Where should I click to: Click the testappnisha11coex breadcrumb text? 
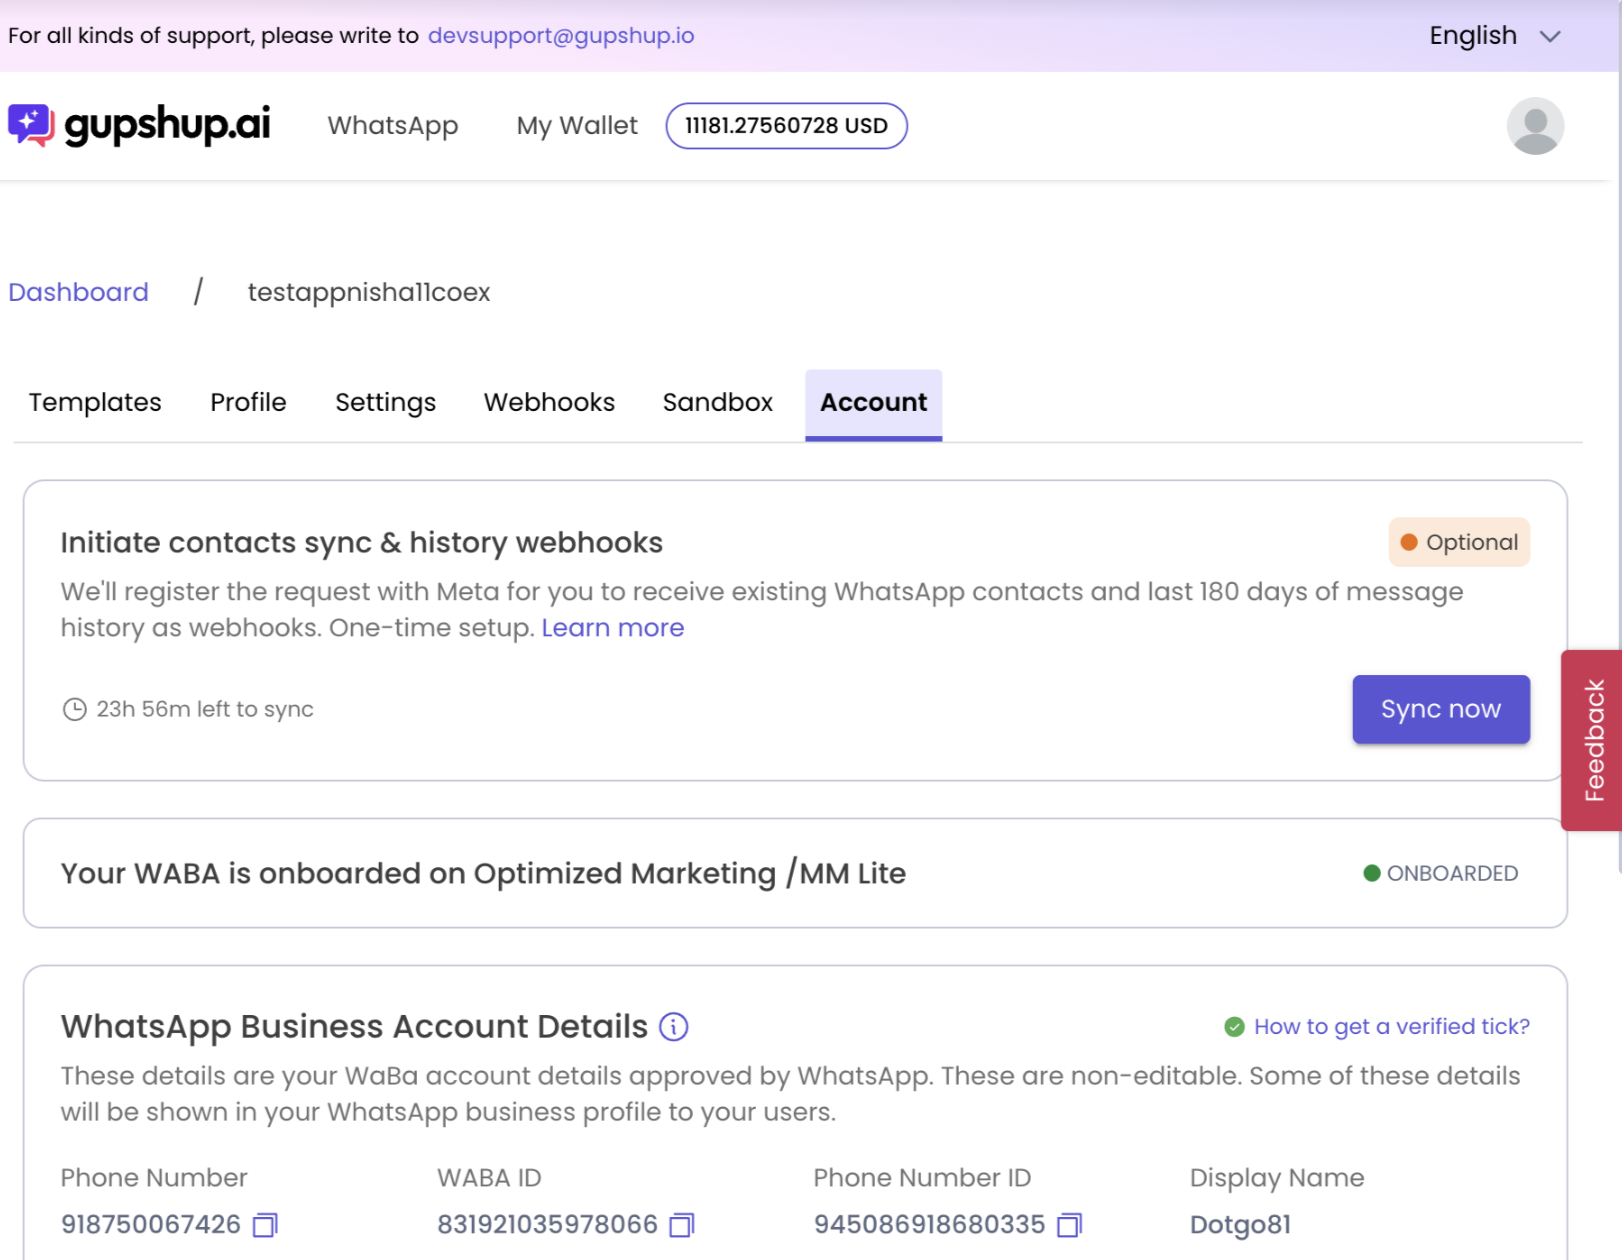369,292
